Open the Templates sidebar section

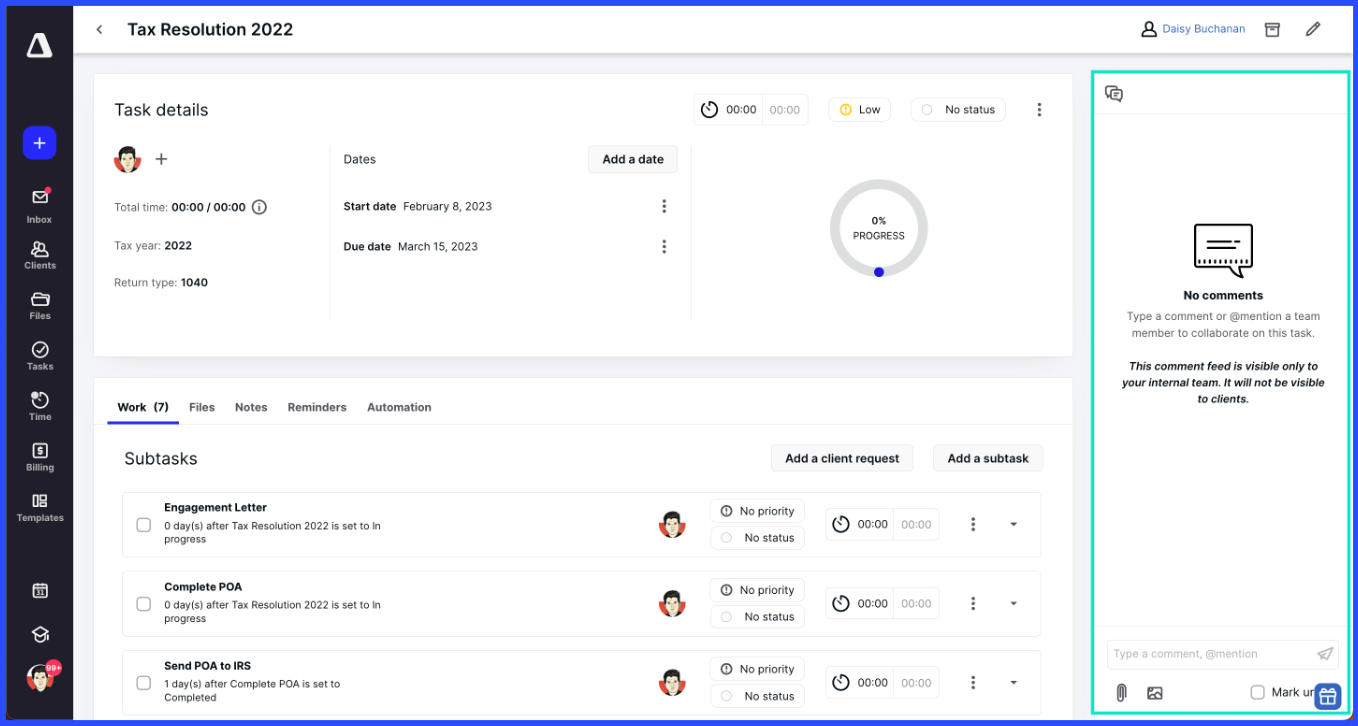(x=39, y=506)
